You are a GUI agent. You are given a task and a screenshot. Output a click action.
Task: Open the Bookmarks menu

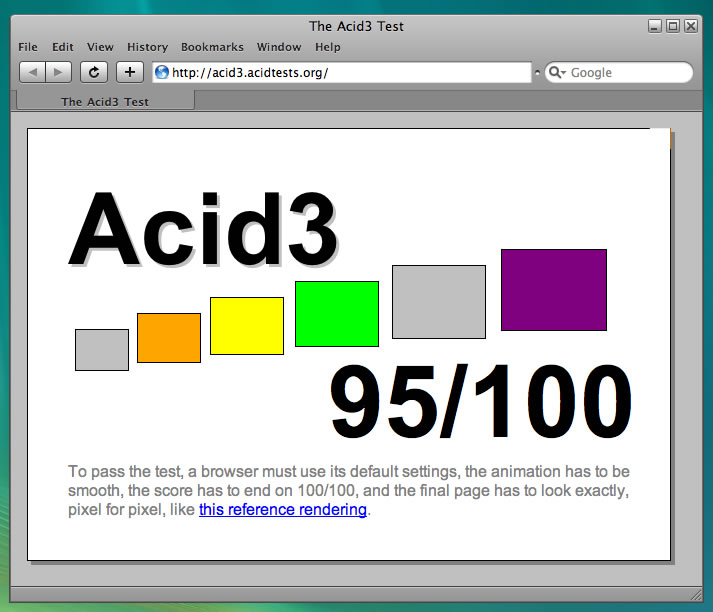coord(212,47)
